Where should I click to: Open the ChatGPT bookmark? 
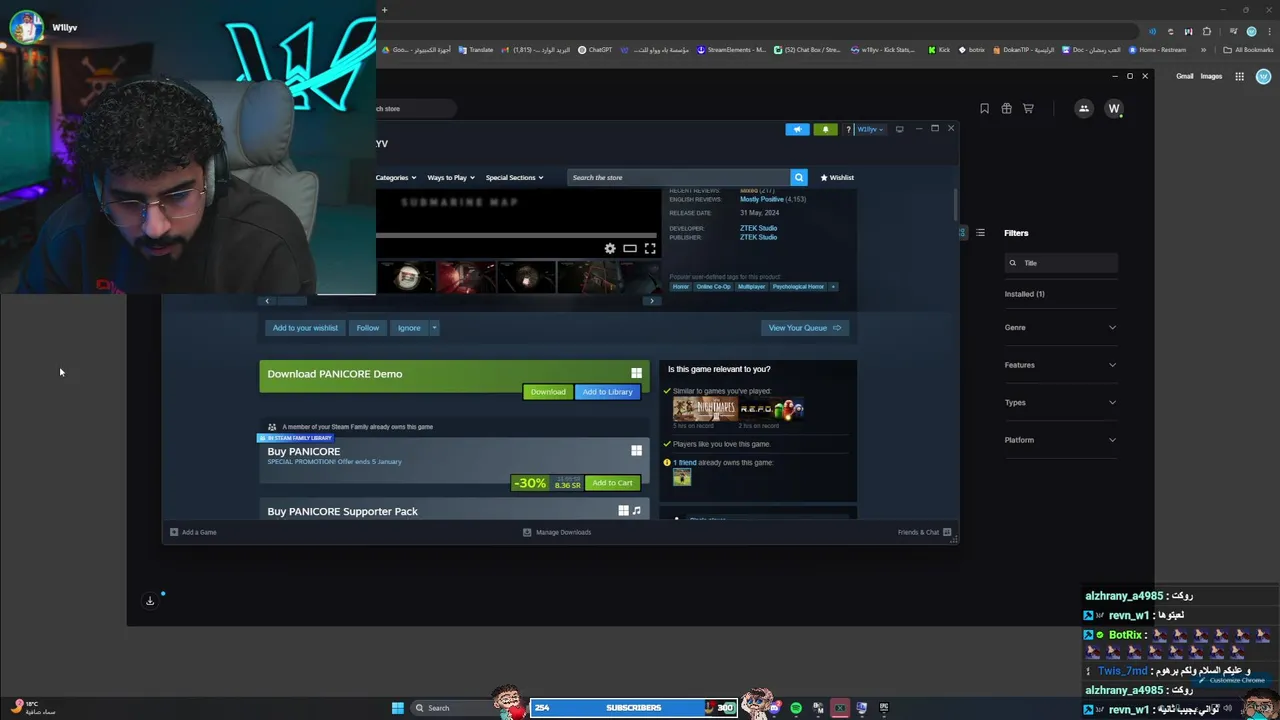595,50
